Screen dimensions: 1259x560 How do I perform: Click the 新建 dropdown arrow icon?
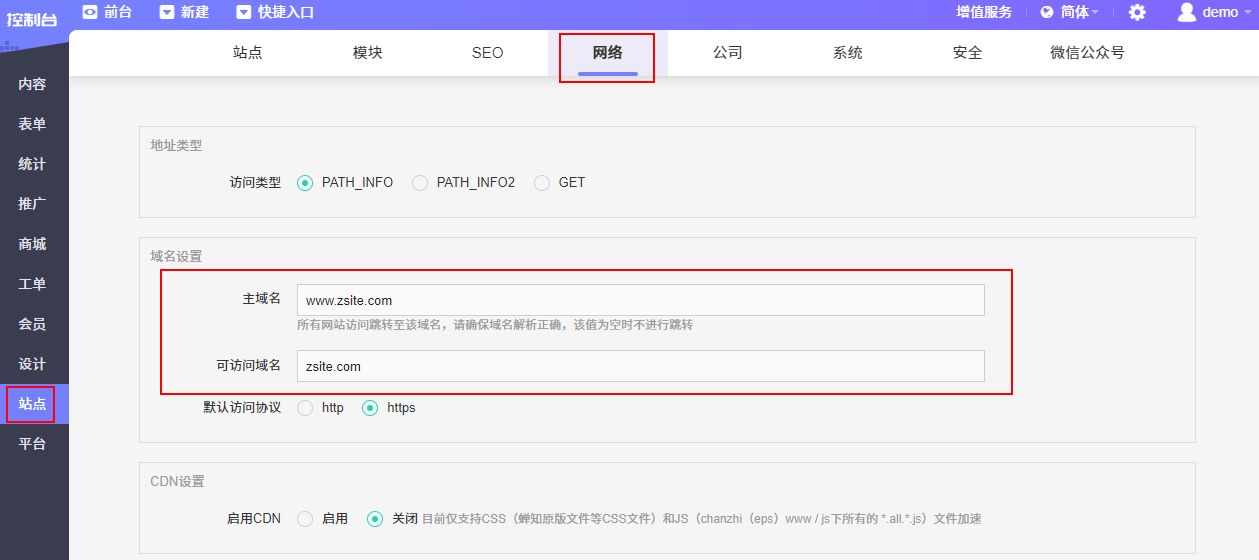(166, 12)
